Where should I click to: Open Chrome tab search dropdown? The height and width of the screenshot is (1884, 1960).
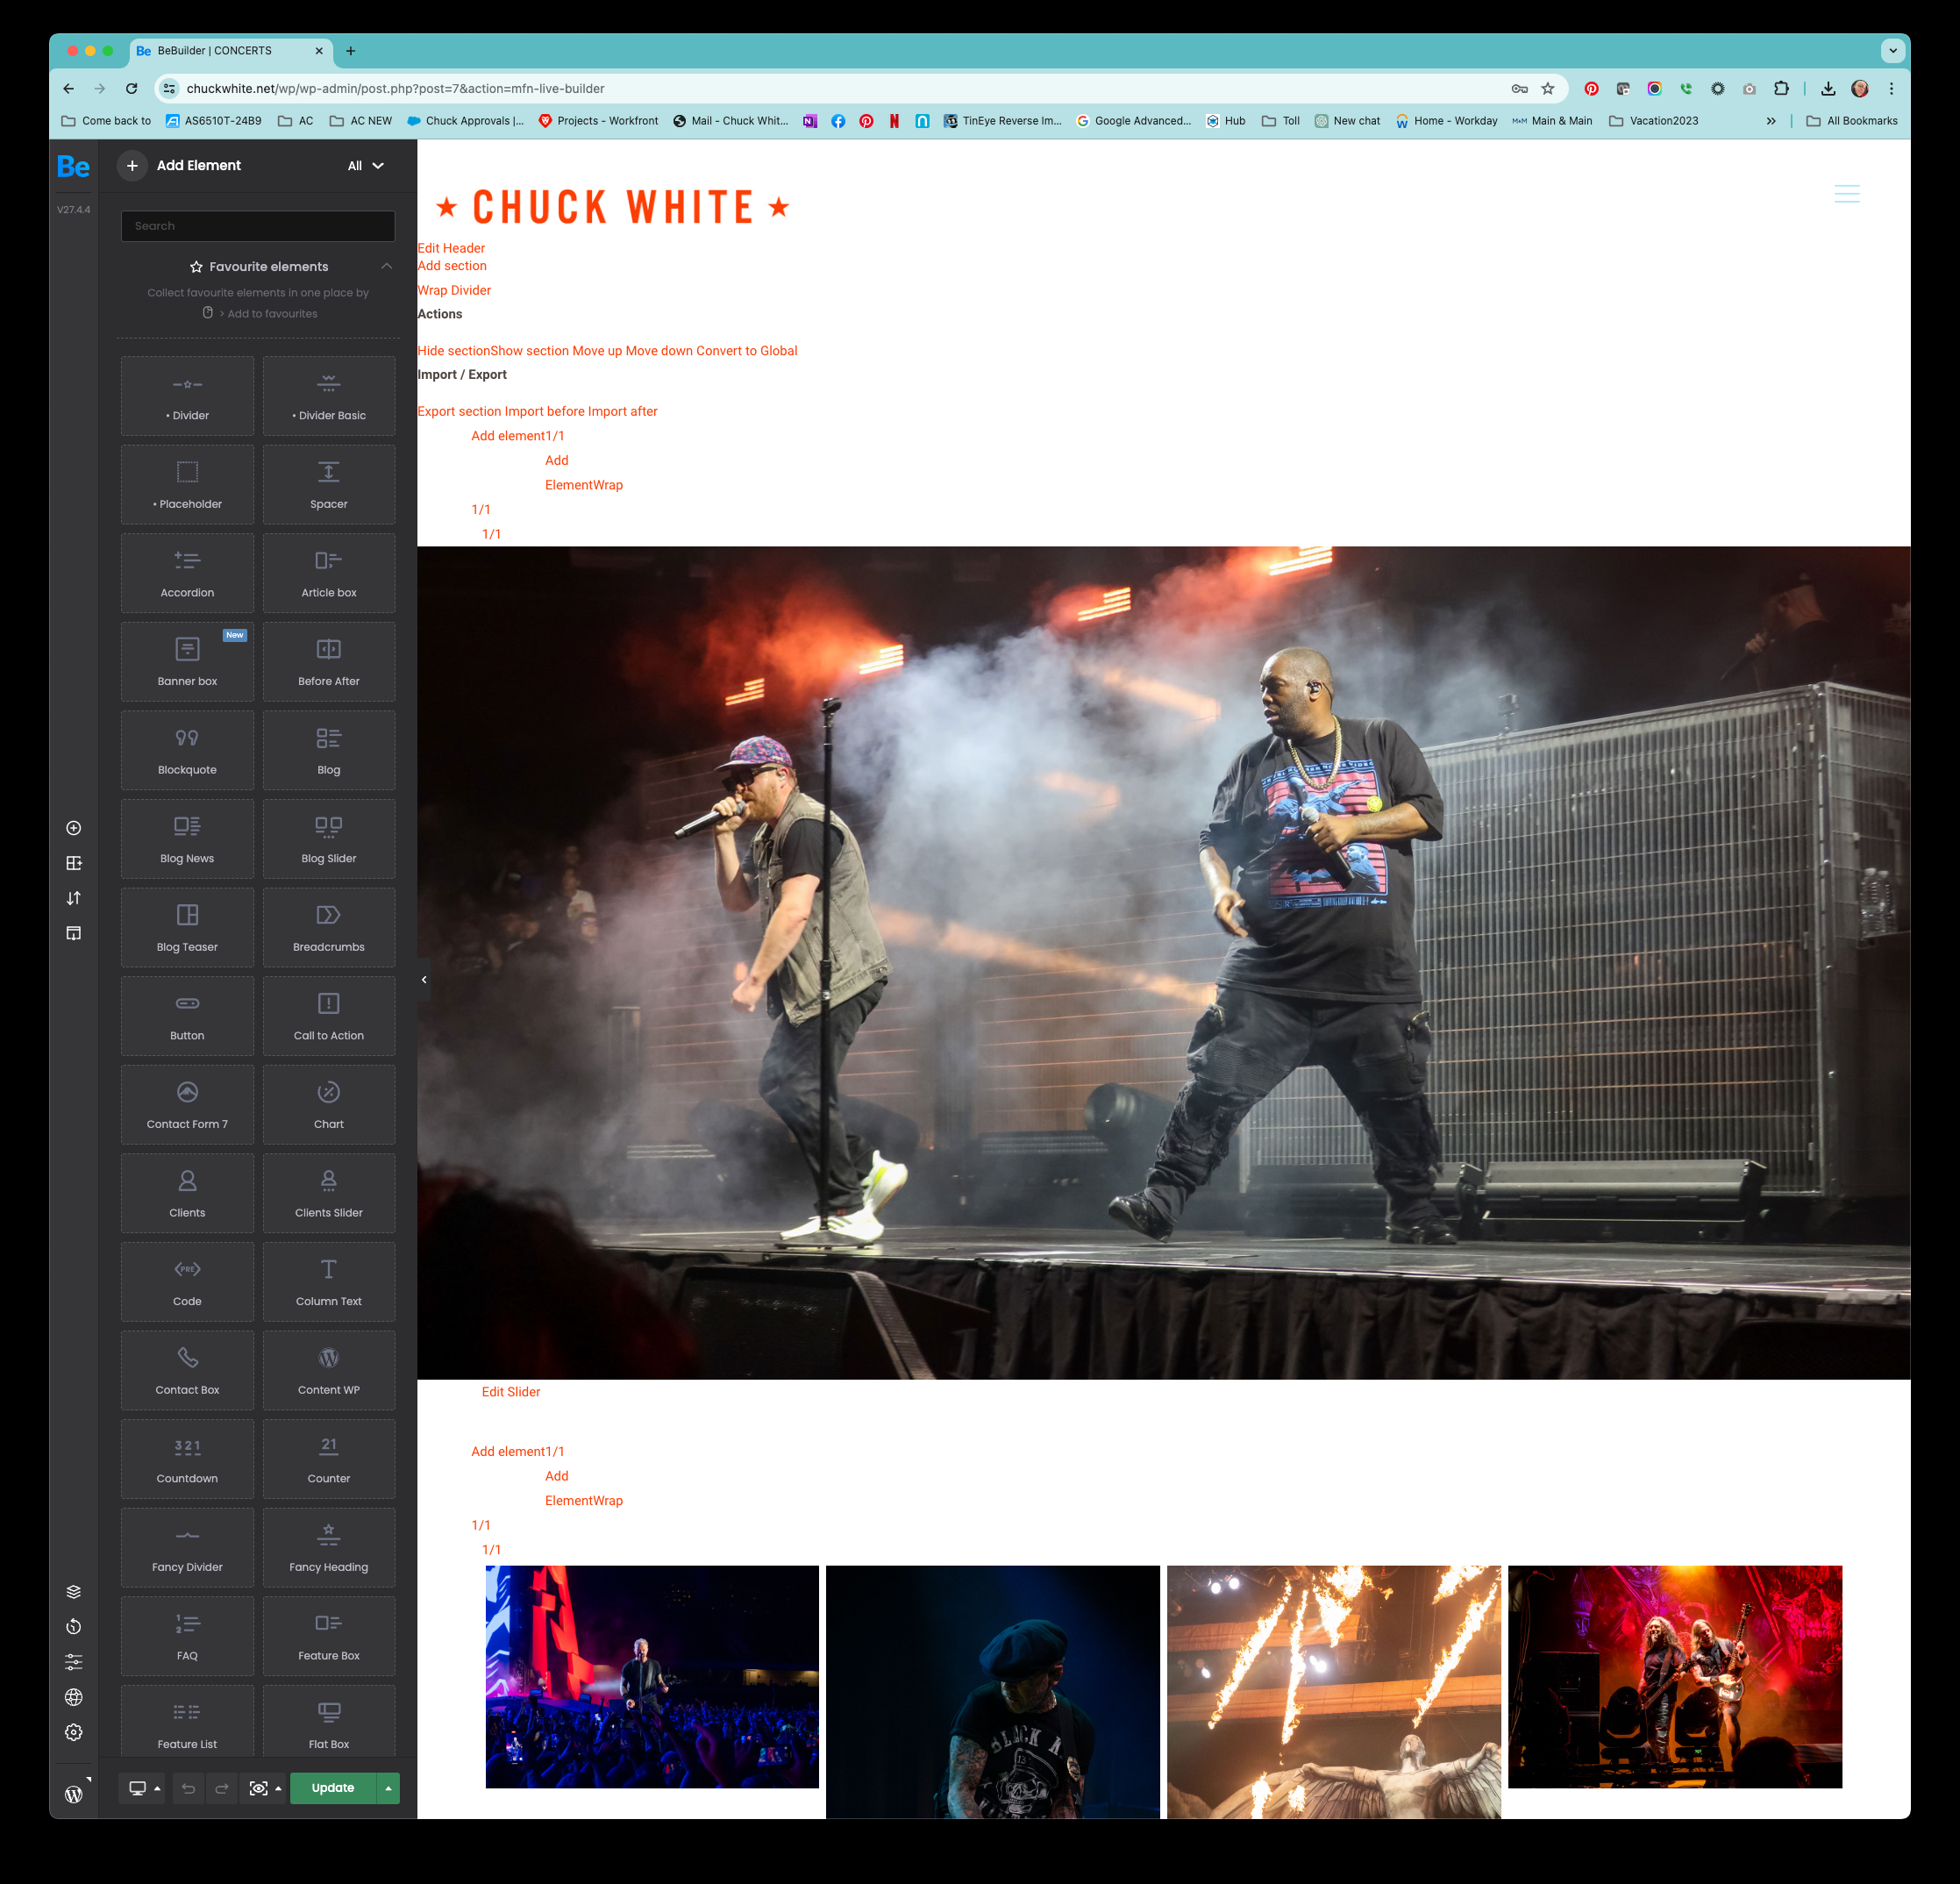pyautogui.click(x=1892, y=51)
